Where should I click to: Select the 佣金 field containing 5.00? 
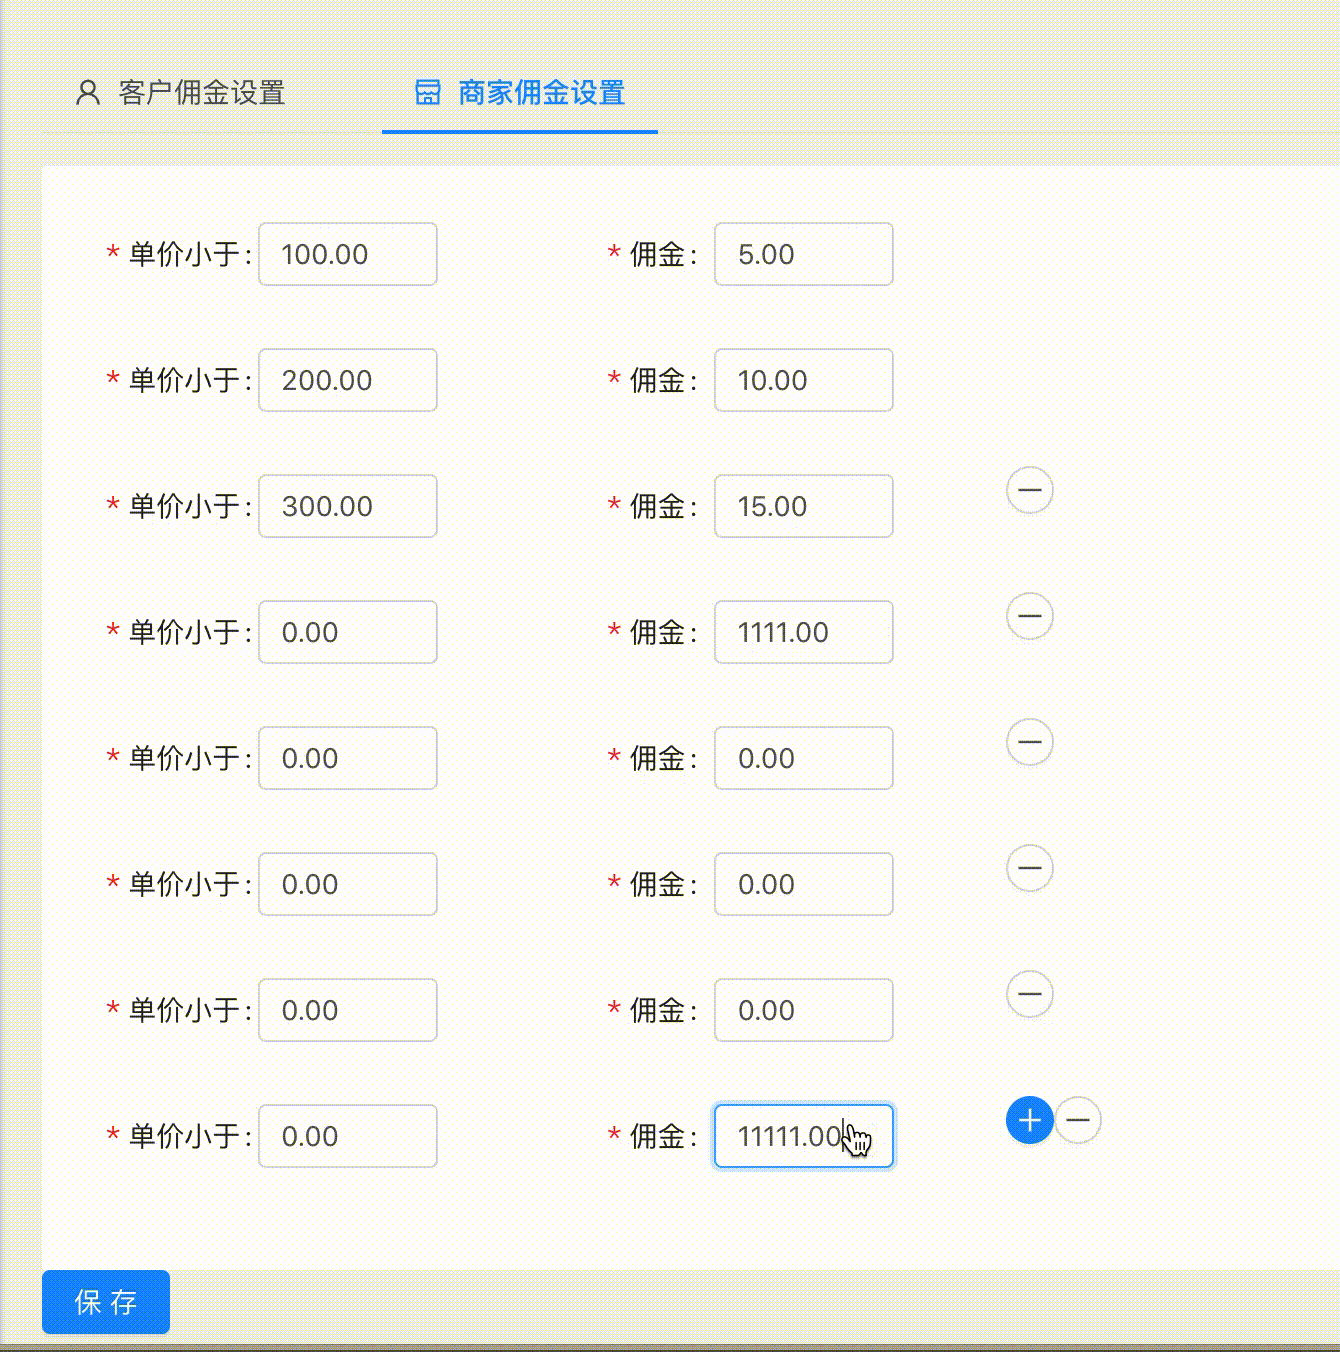pyautogui.click(x=803, y=254)
